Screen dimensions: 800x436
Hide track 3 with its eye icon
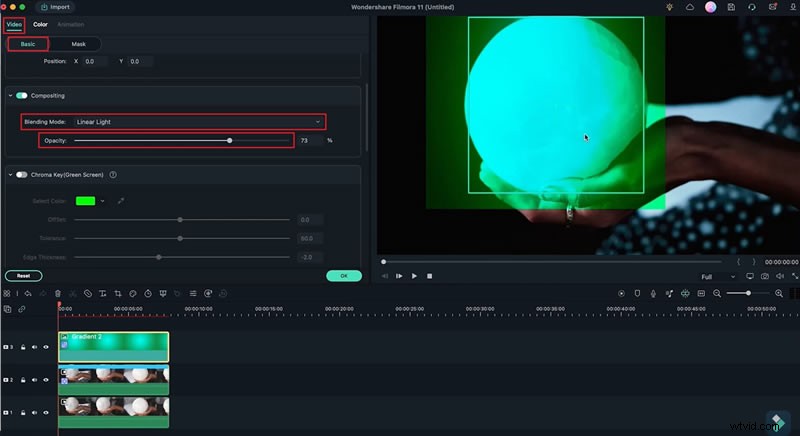pyautogui.click(x=46, y=347)
